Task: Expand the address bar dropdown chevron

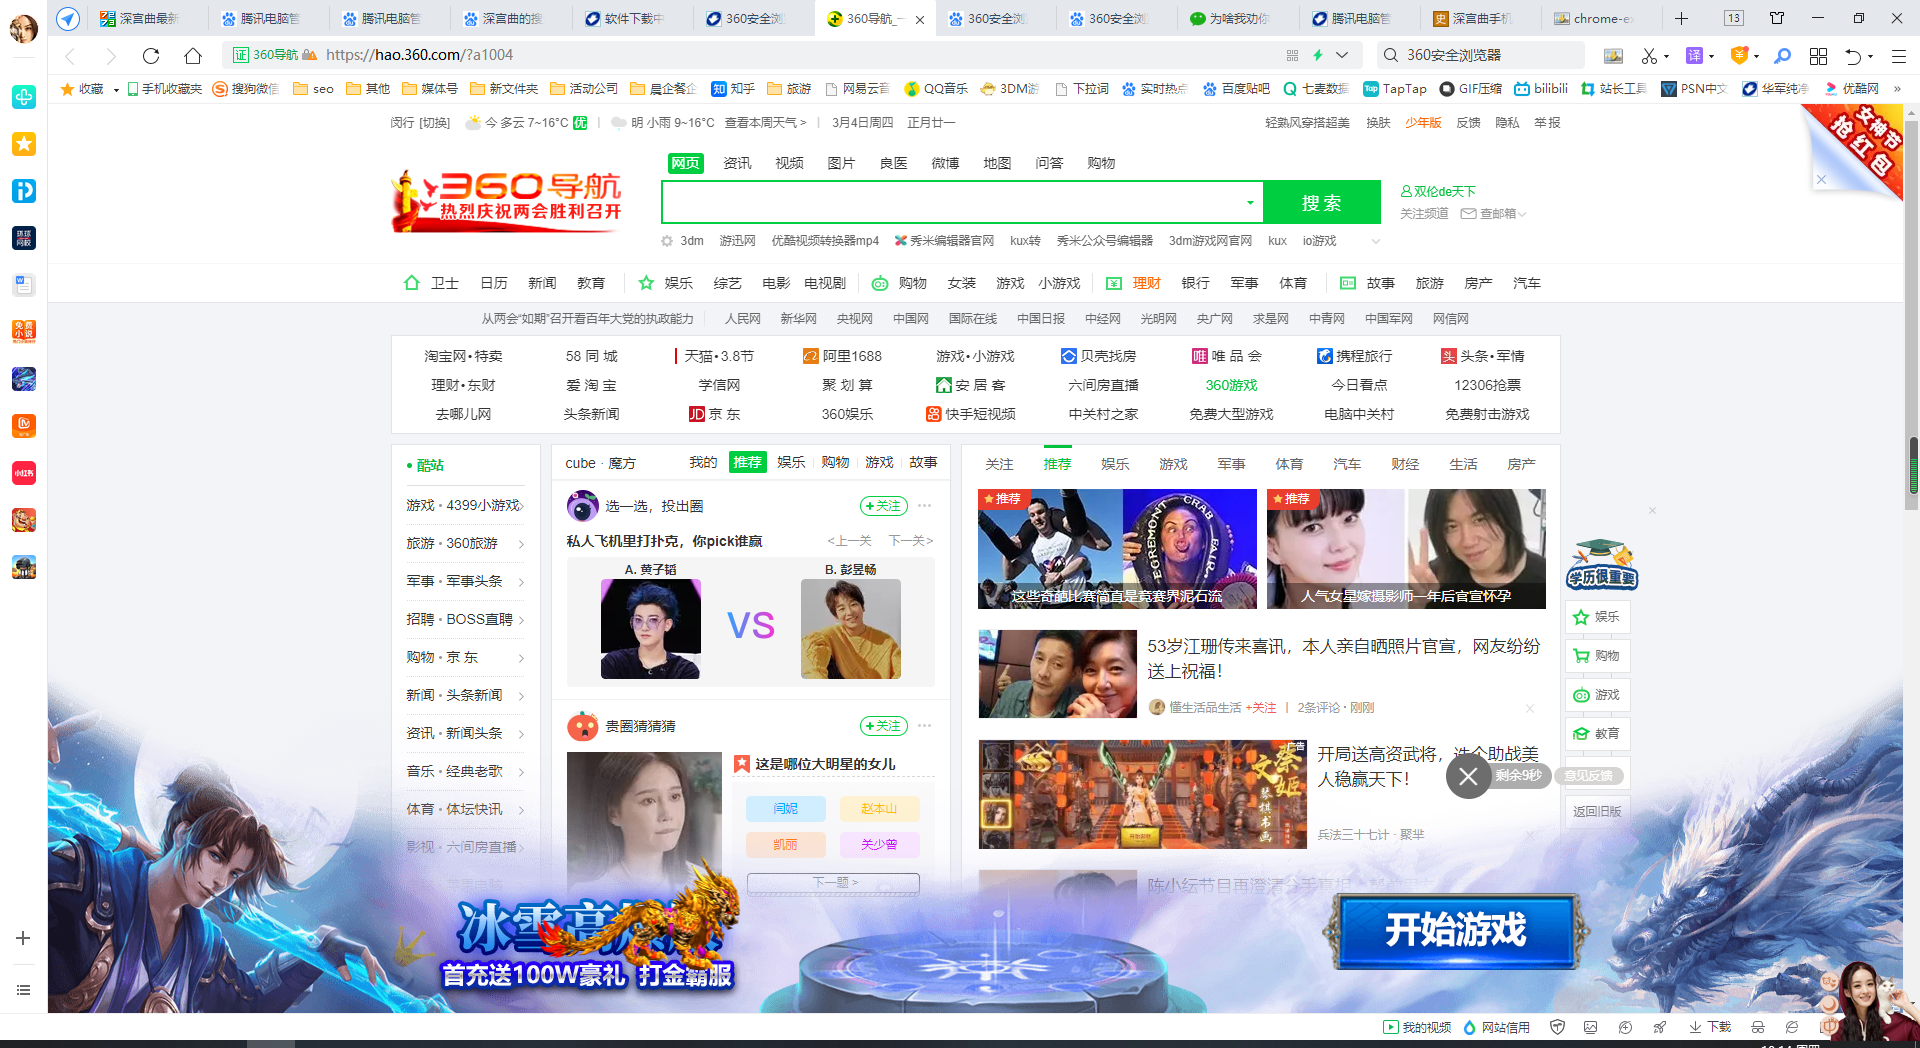Action: pos(1342,55)
